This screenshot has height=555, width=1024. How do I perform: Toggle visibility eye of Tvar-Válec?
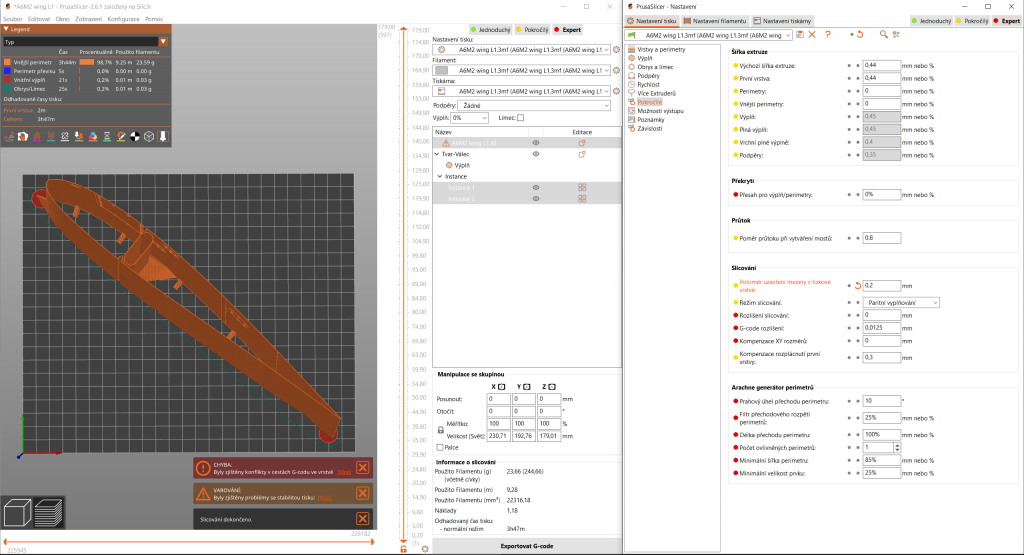coord(536,154)
